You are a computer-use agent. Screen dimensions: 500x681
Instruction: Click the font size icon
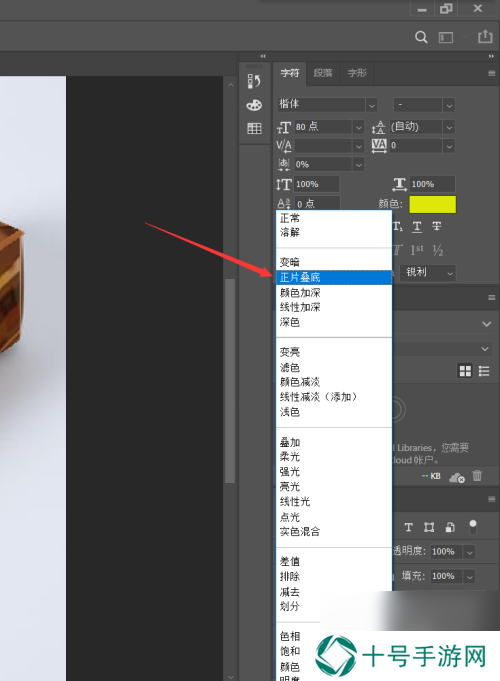pos(284,127)
